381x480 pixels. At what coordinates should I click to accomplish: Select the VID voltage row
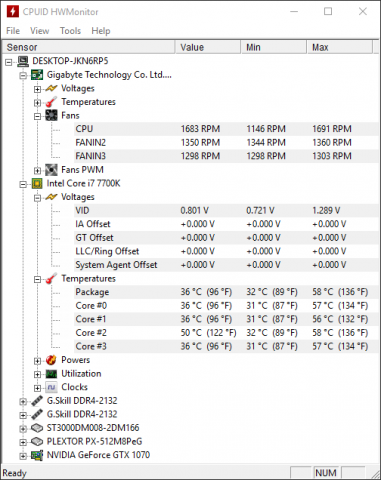[226, 211]
